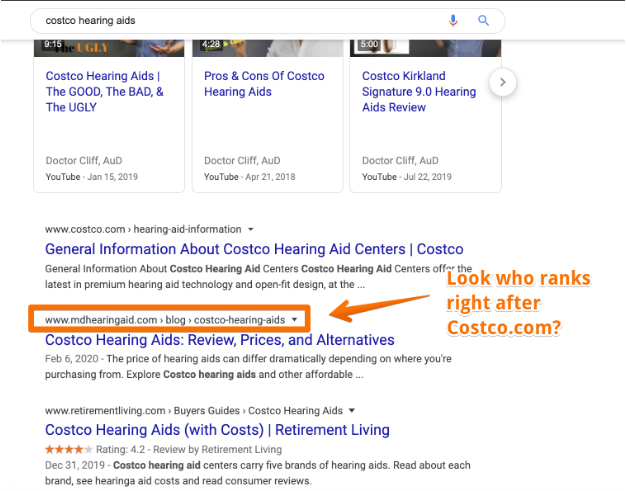Click the blue magnifier search icon

pyautogui.click(x=483, y=20)
